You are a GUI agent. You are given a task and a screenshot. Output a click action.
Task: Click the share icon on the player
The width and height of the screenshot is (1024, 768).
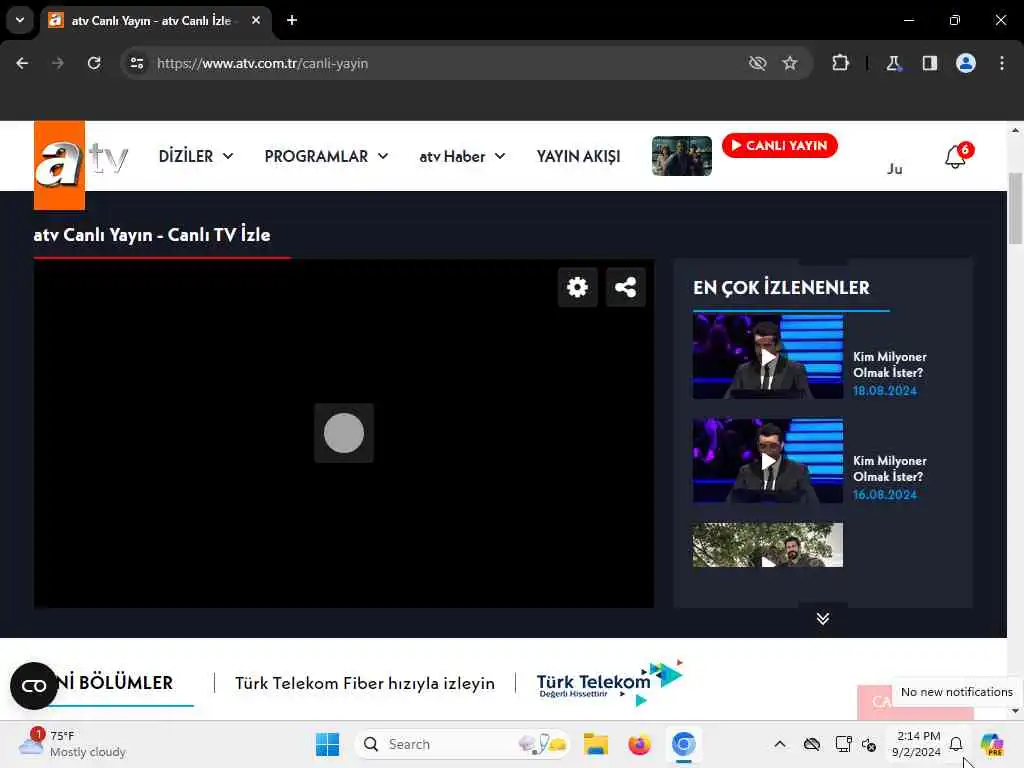coord(626,287)
